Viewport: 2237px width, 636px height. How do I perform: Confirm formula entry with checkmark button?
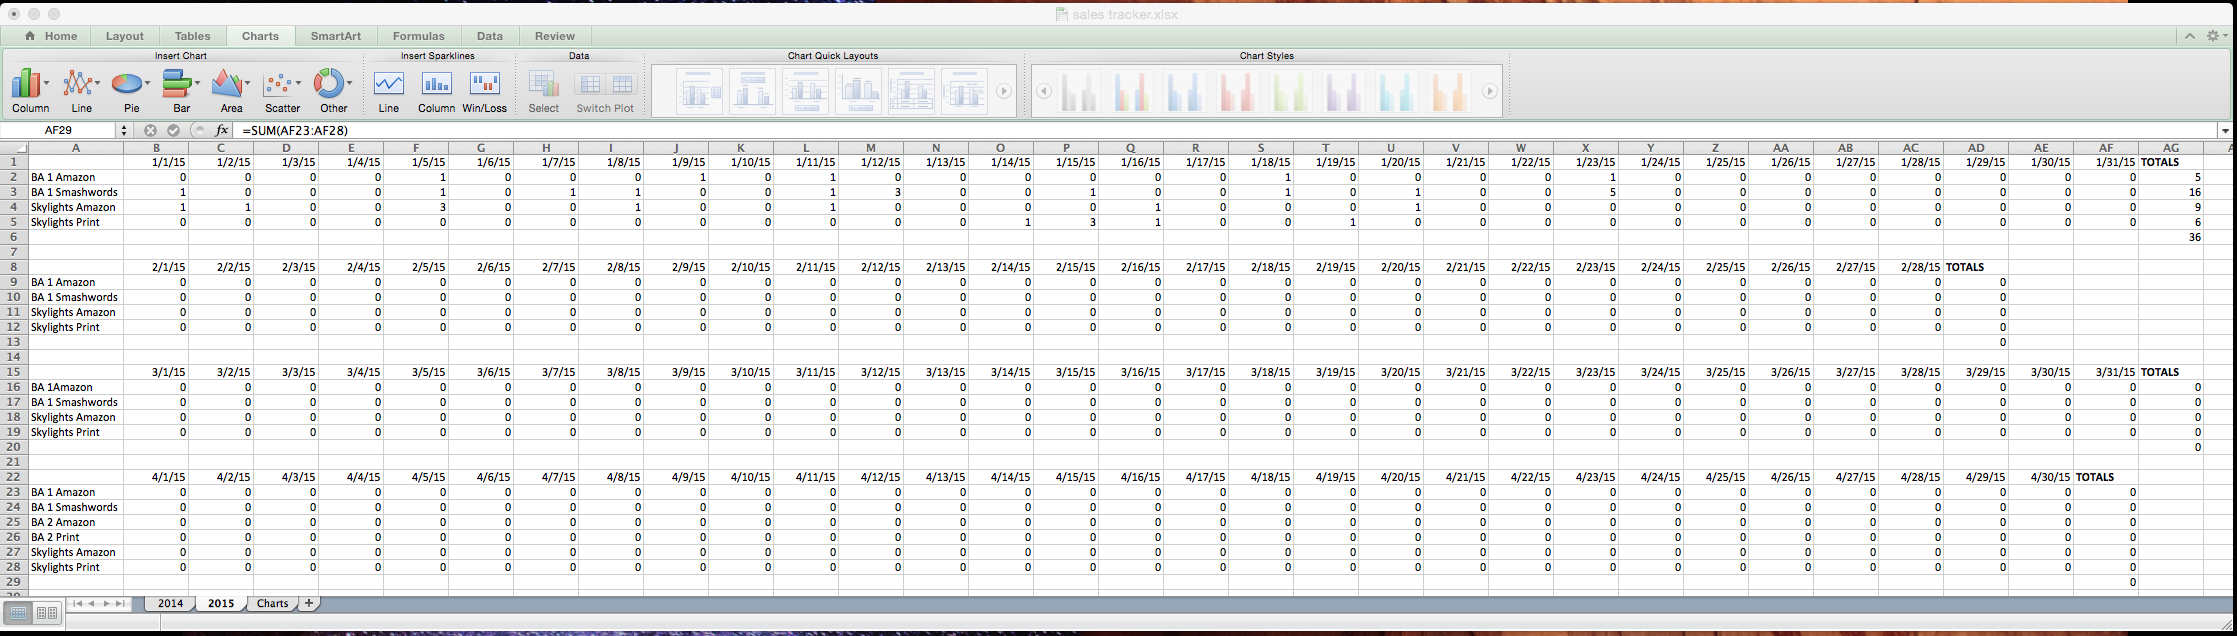(x=173, y=130)
